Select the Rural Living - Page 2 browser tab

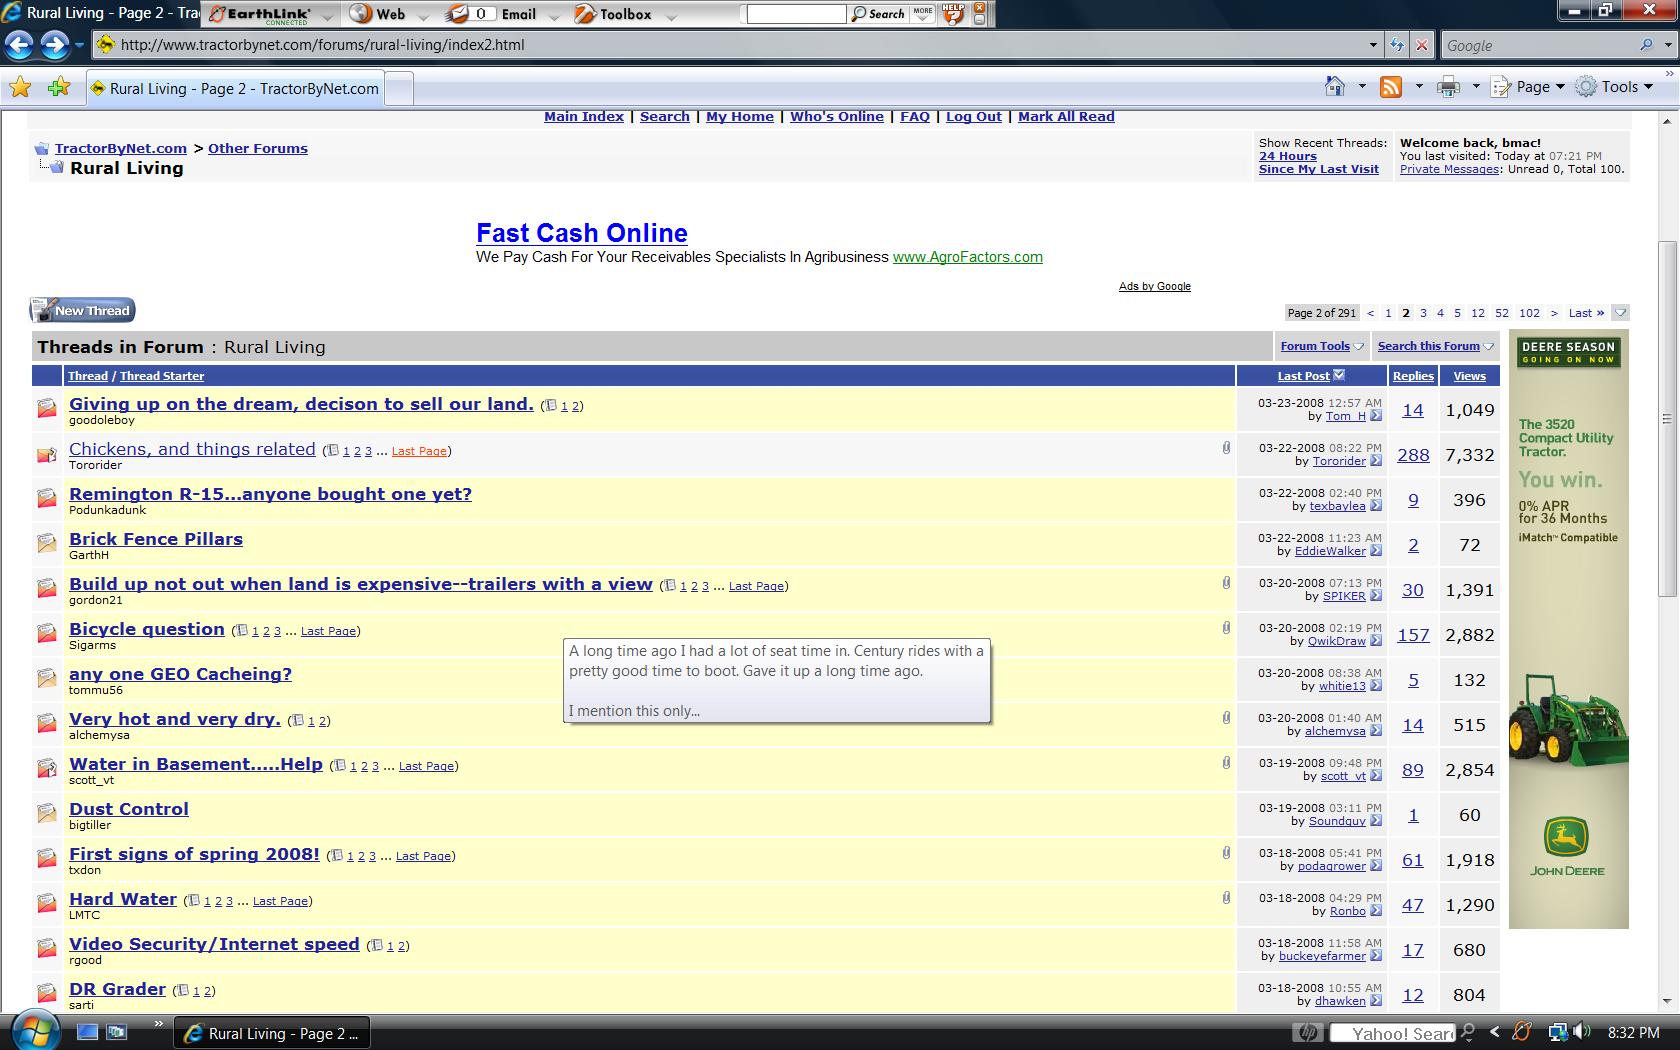[x=236, y=88]
